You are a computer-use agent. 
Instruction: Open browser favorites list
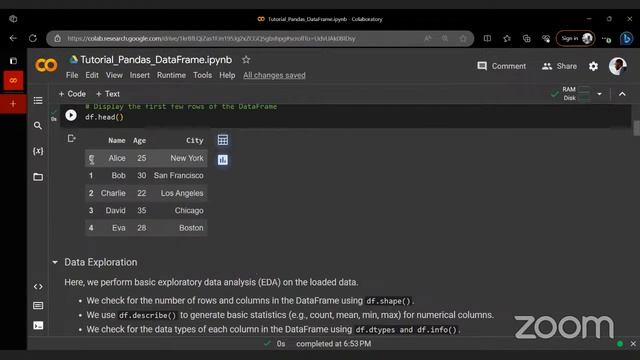pos(507,38)
